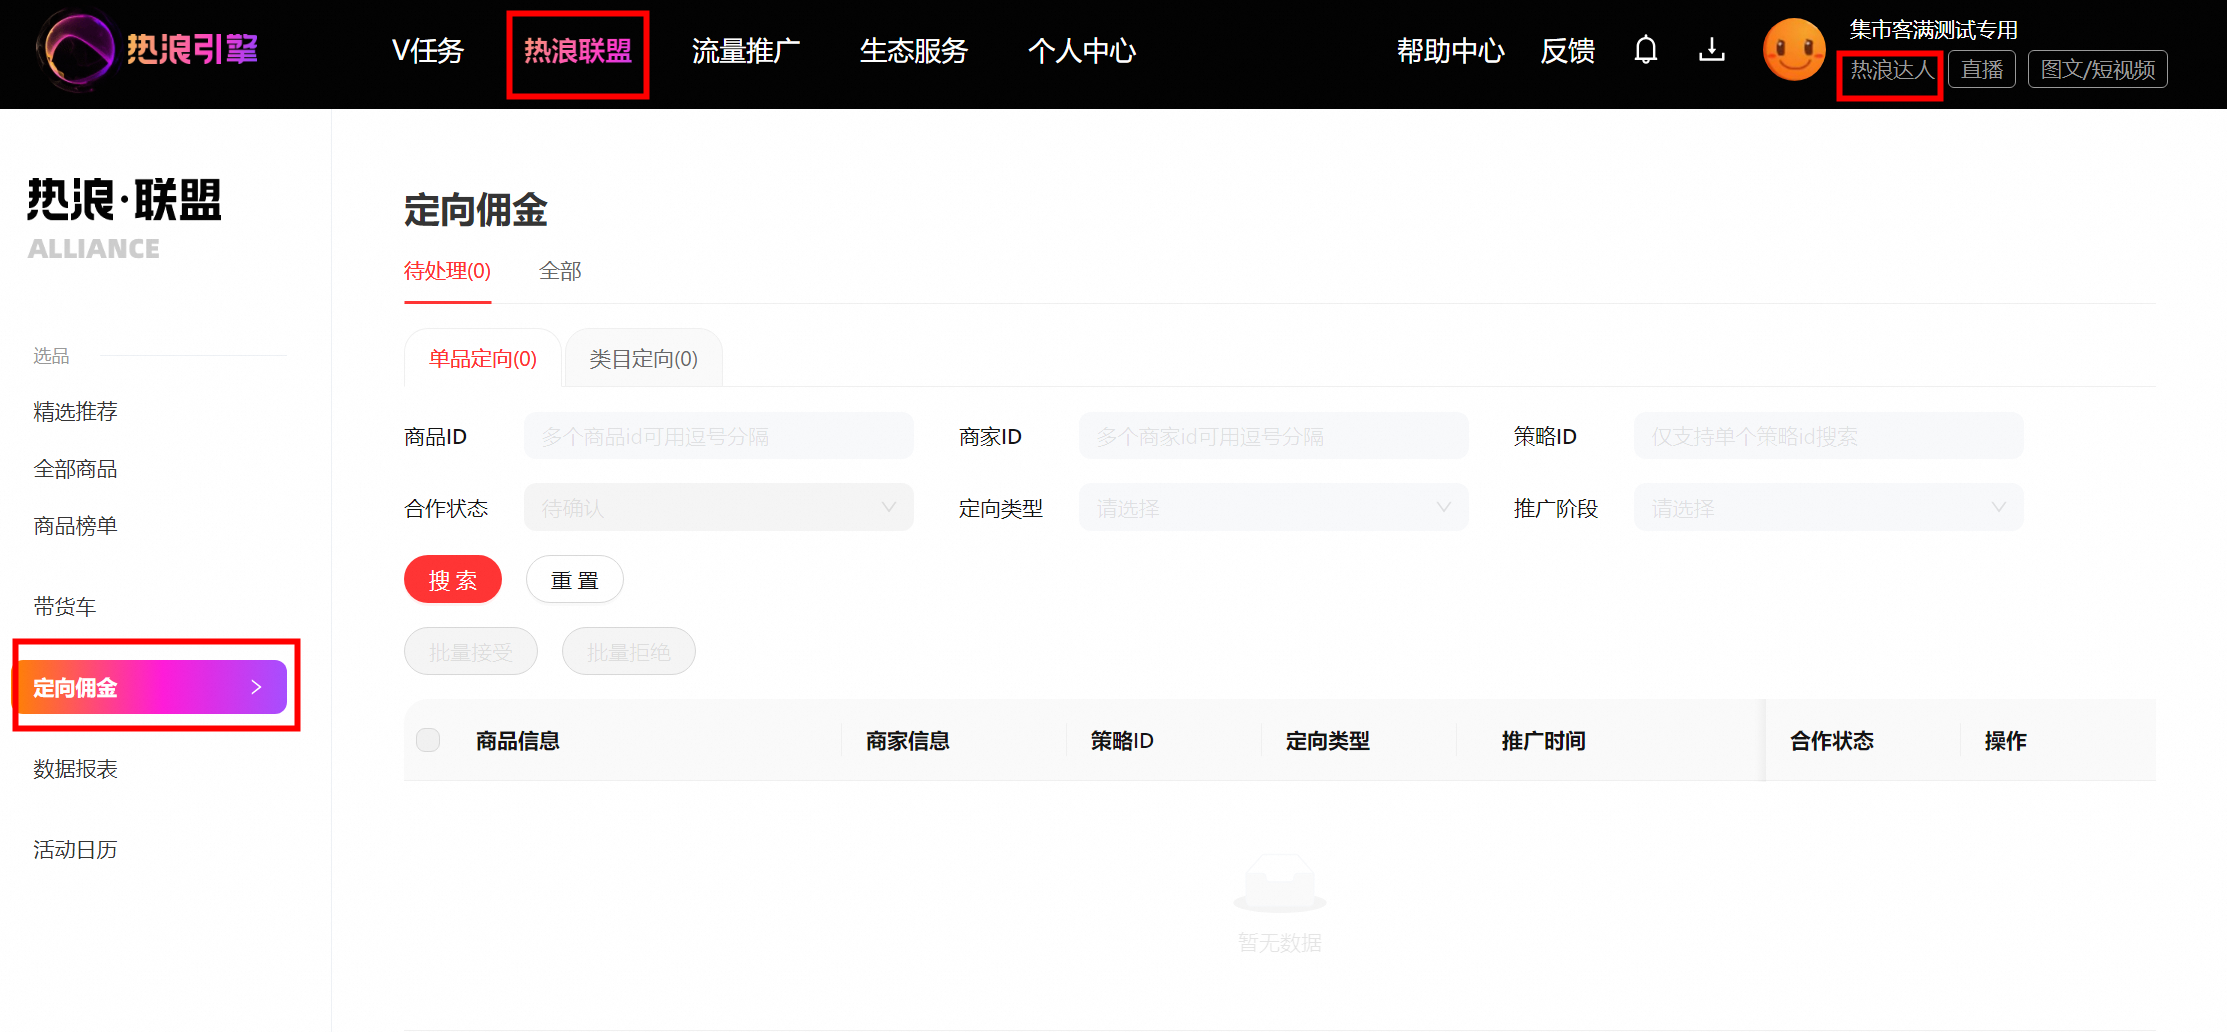Open 数据报表 in the sidebar
The image size is (2227, 1032).
pyautogui.click(x=75, y=768)
